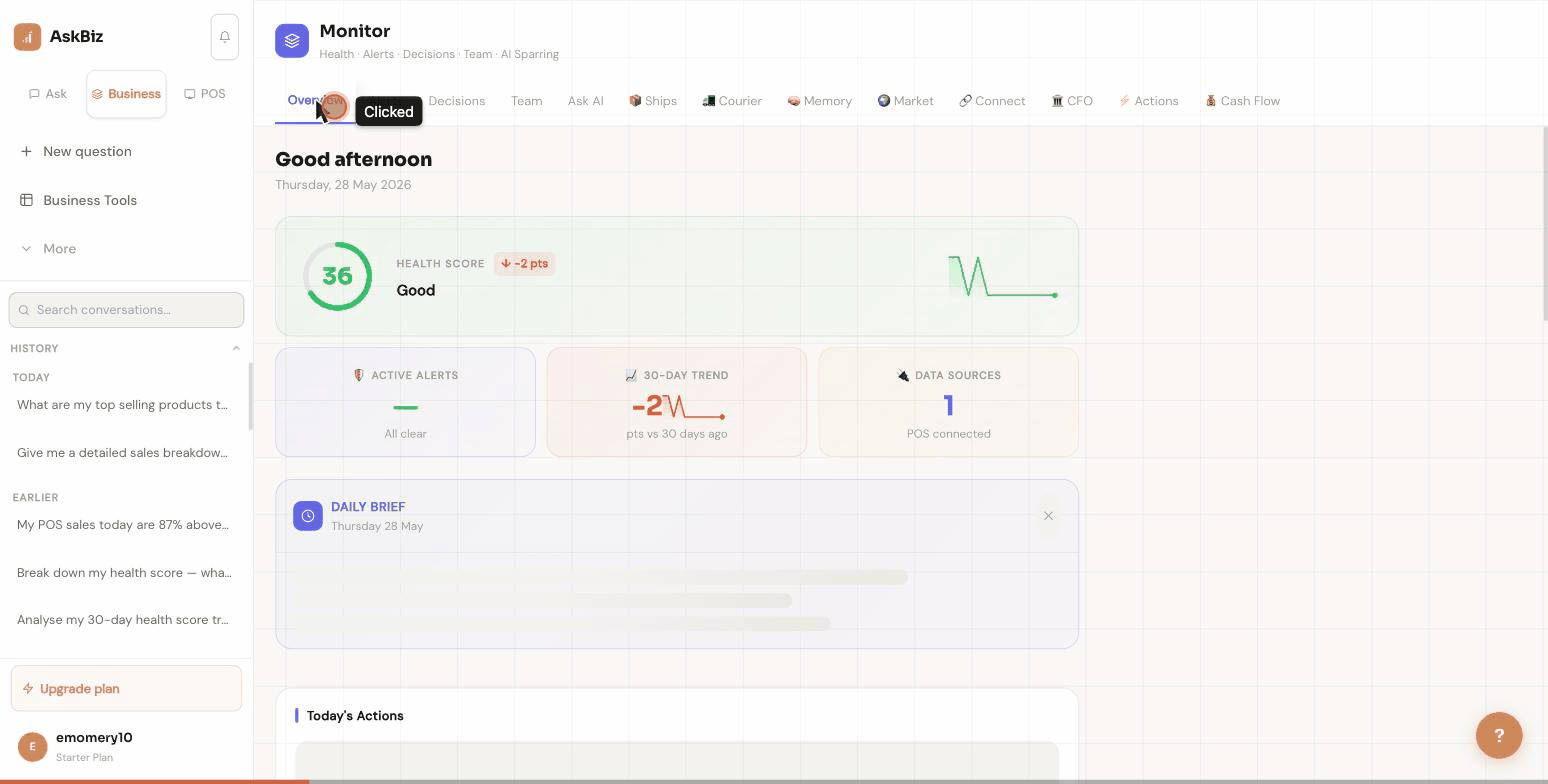Viewport: 1548px width, 784px height.
Task: Switch to Ask mode
Action: 48,94
